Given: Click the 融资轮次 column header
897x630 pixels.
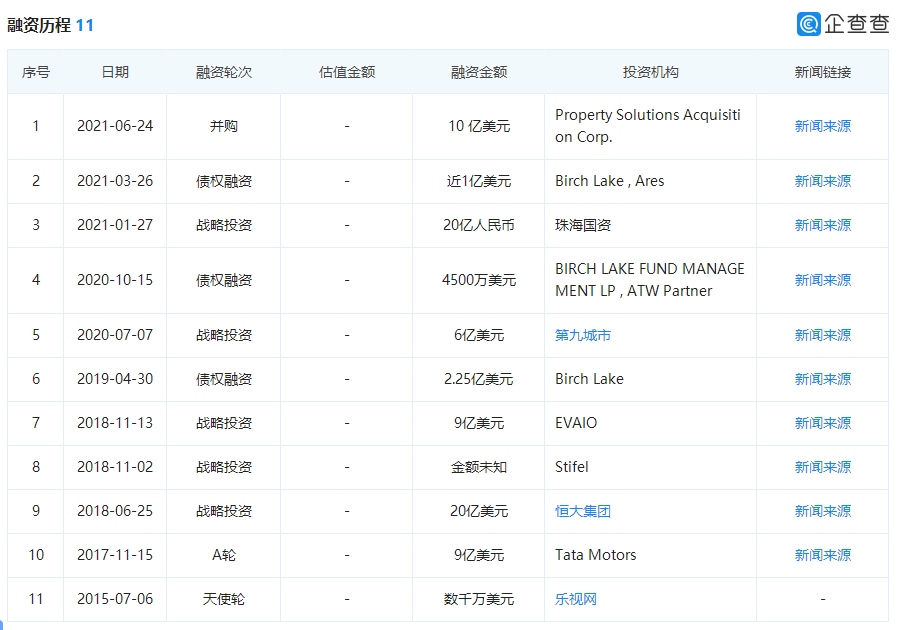Looking at the screenshot, I should (224, 72).
